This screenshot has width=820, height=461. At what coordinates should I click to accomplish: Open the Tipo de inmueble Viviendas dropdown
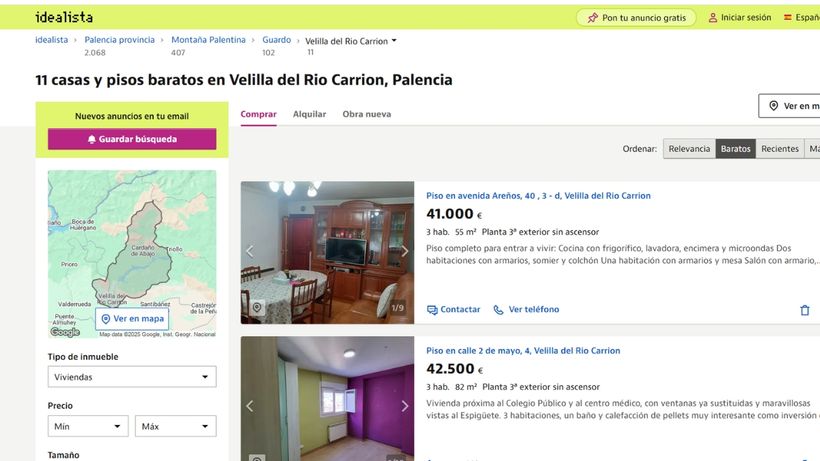(x=132, y=377)
